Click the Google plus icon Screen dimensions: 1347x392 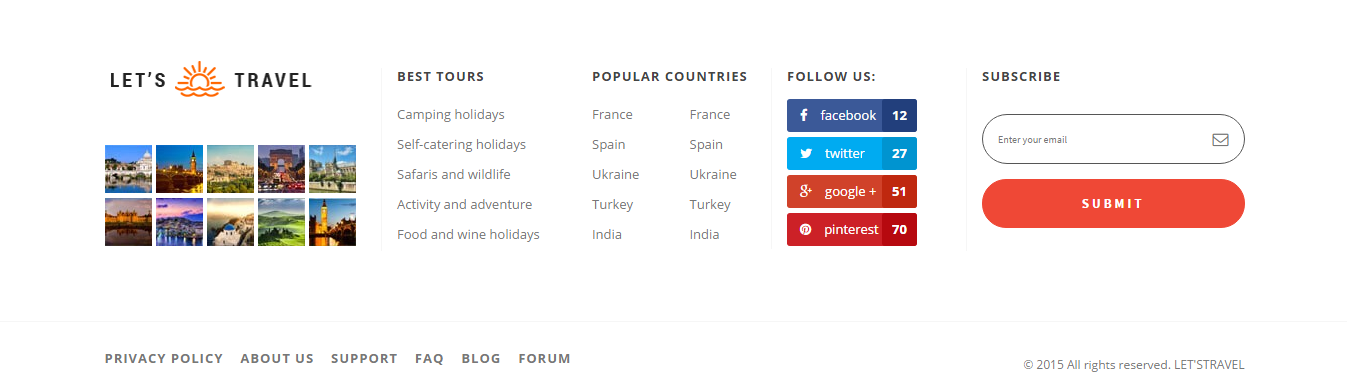coord(805,191)
